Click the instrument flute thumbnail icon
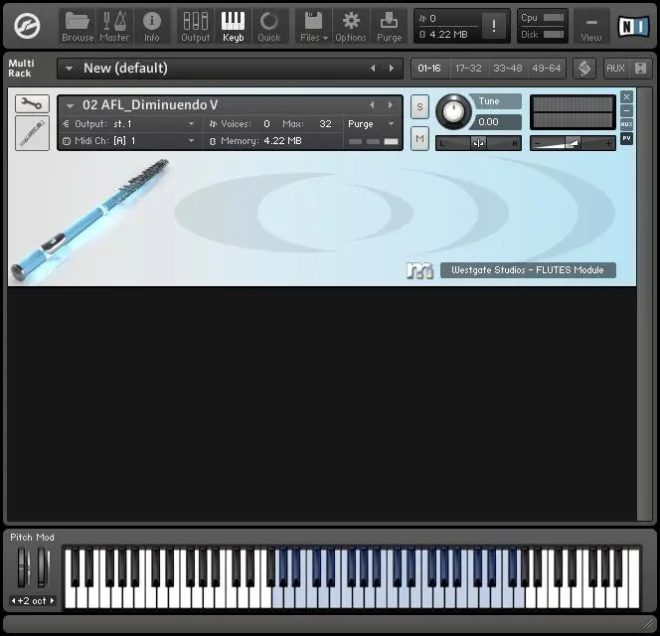 pos(32,133)
